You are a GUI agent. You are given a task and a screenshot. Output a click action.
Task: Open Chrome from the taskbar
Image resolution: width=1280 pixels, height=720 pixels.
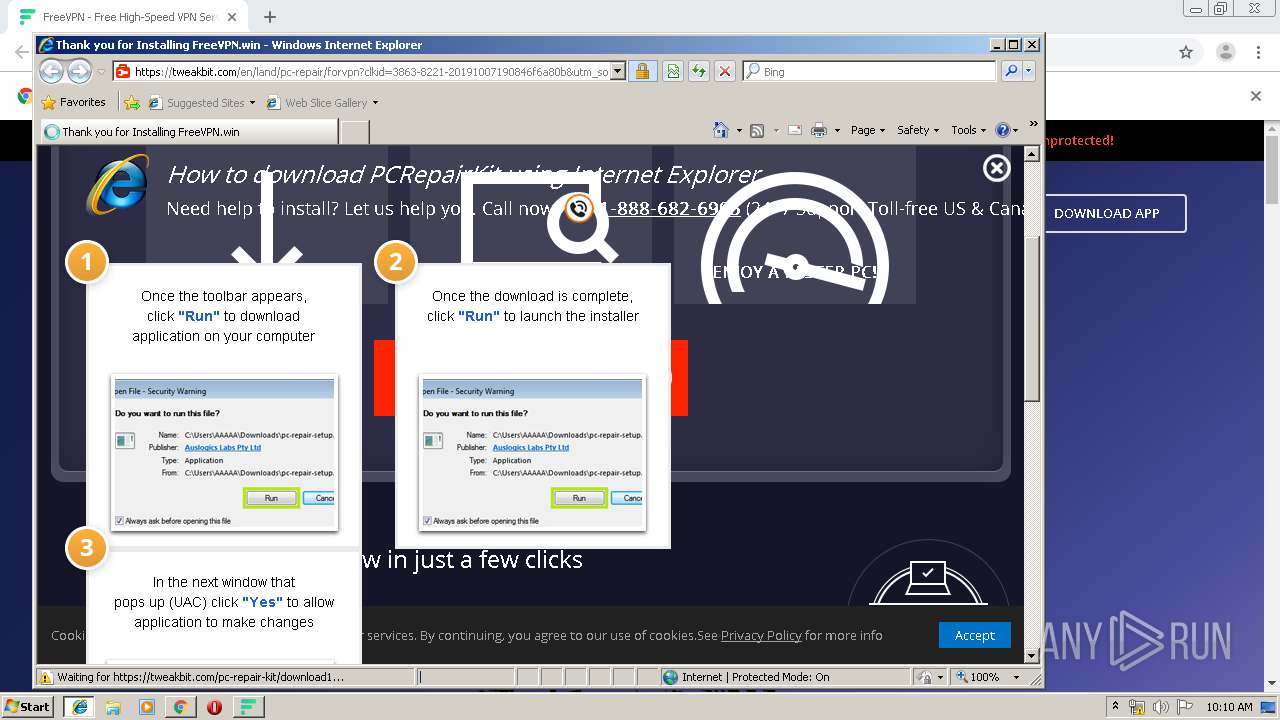coord(180,707)
